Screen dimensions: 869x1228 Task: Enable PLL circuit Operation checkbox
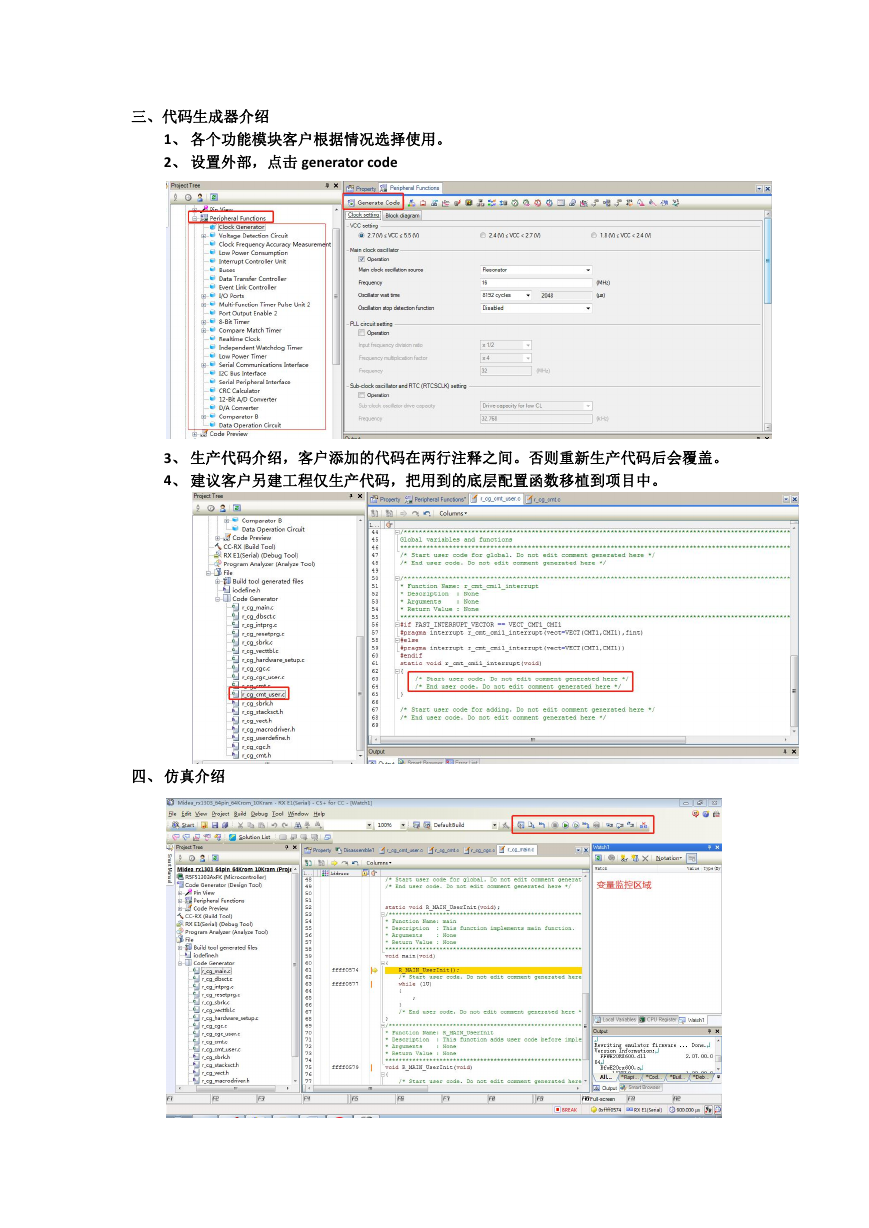pyautogui.click(x=361, y=333)
